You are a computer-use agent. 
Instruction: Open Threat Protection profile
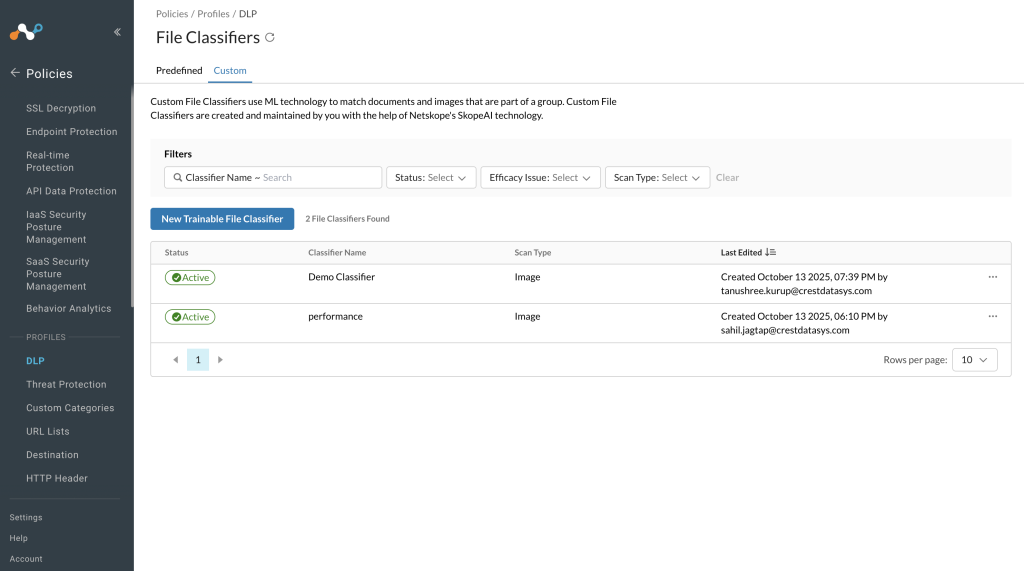66,385
